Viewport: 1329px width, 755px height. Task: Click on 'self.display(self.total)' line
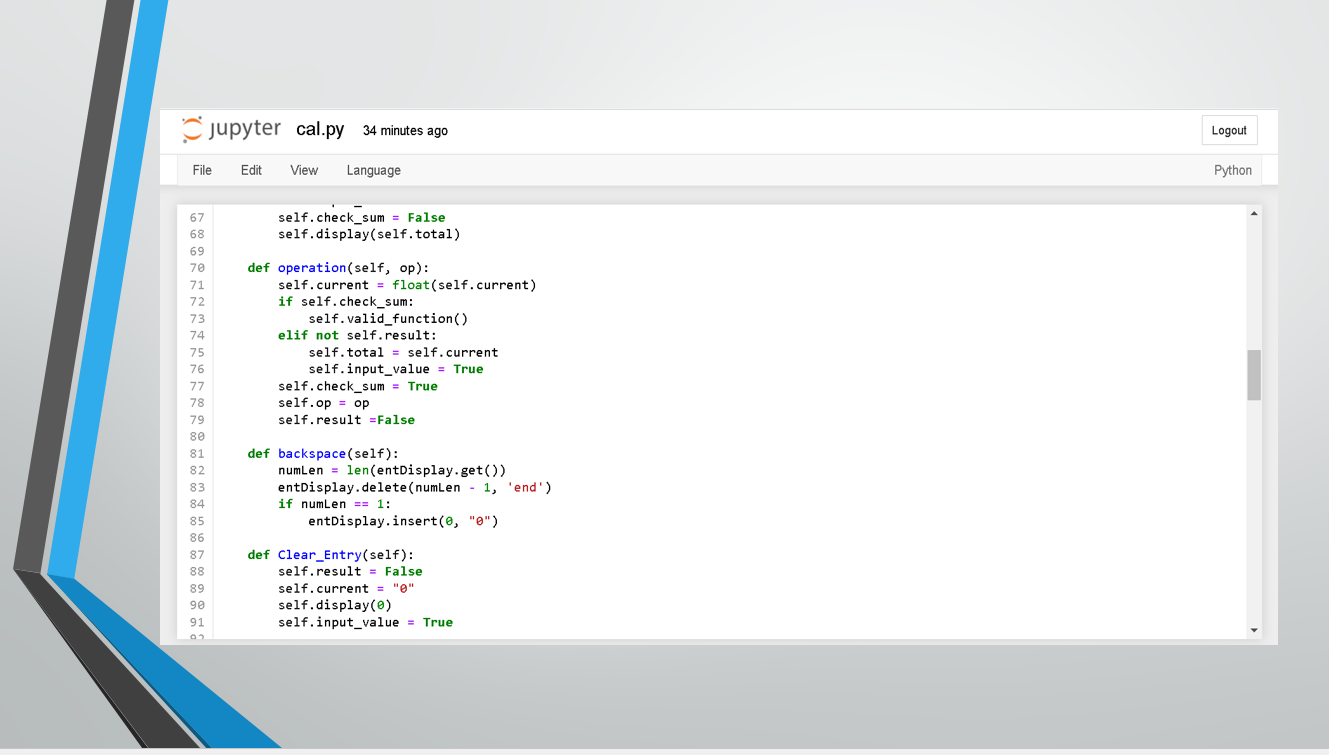(369, 234)
